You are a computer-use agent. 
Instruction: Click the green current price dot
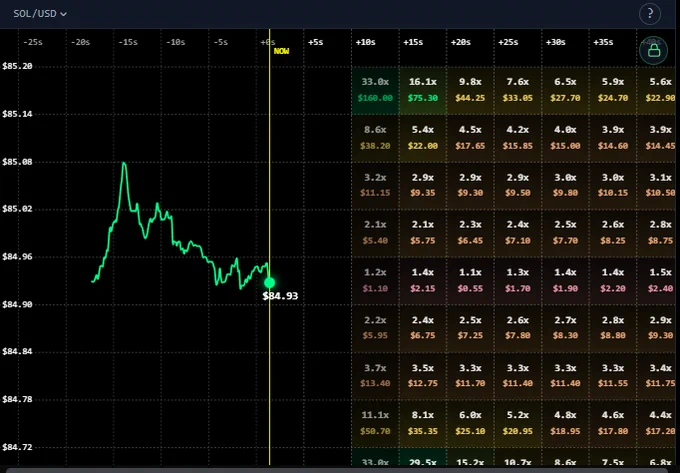pyautogui.click(x=269, y=283)
